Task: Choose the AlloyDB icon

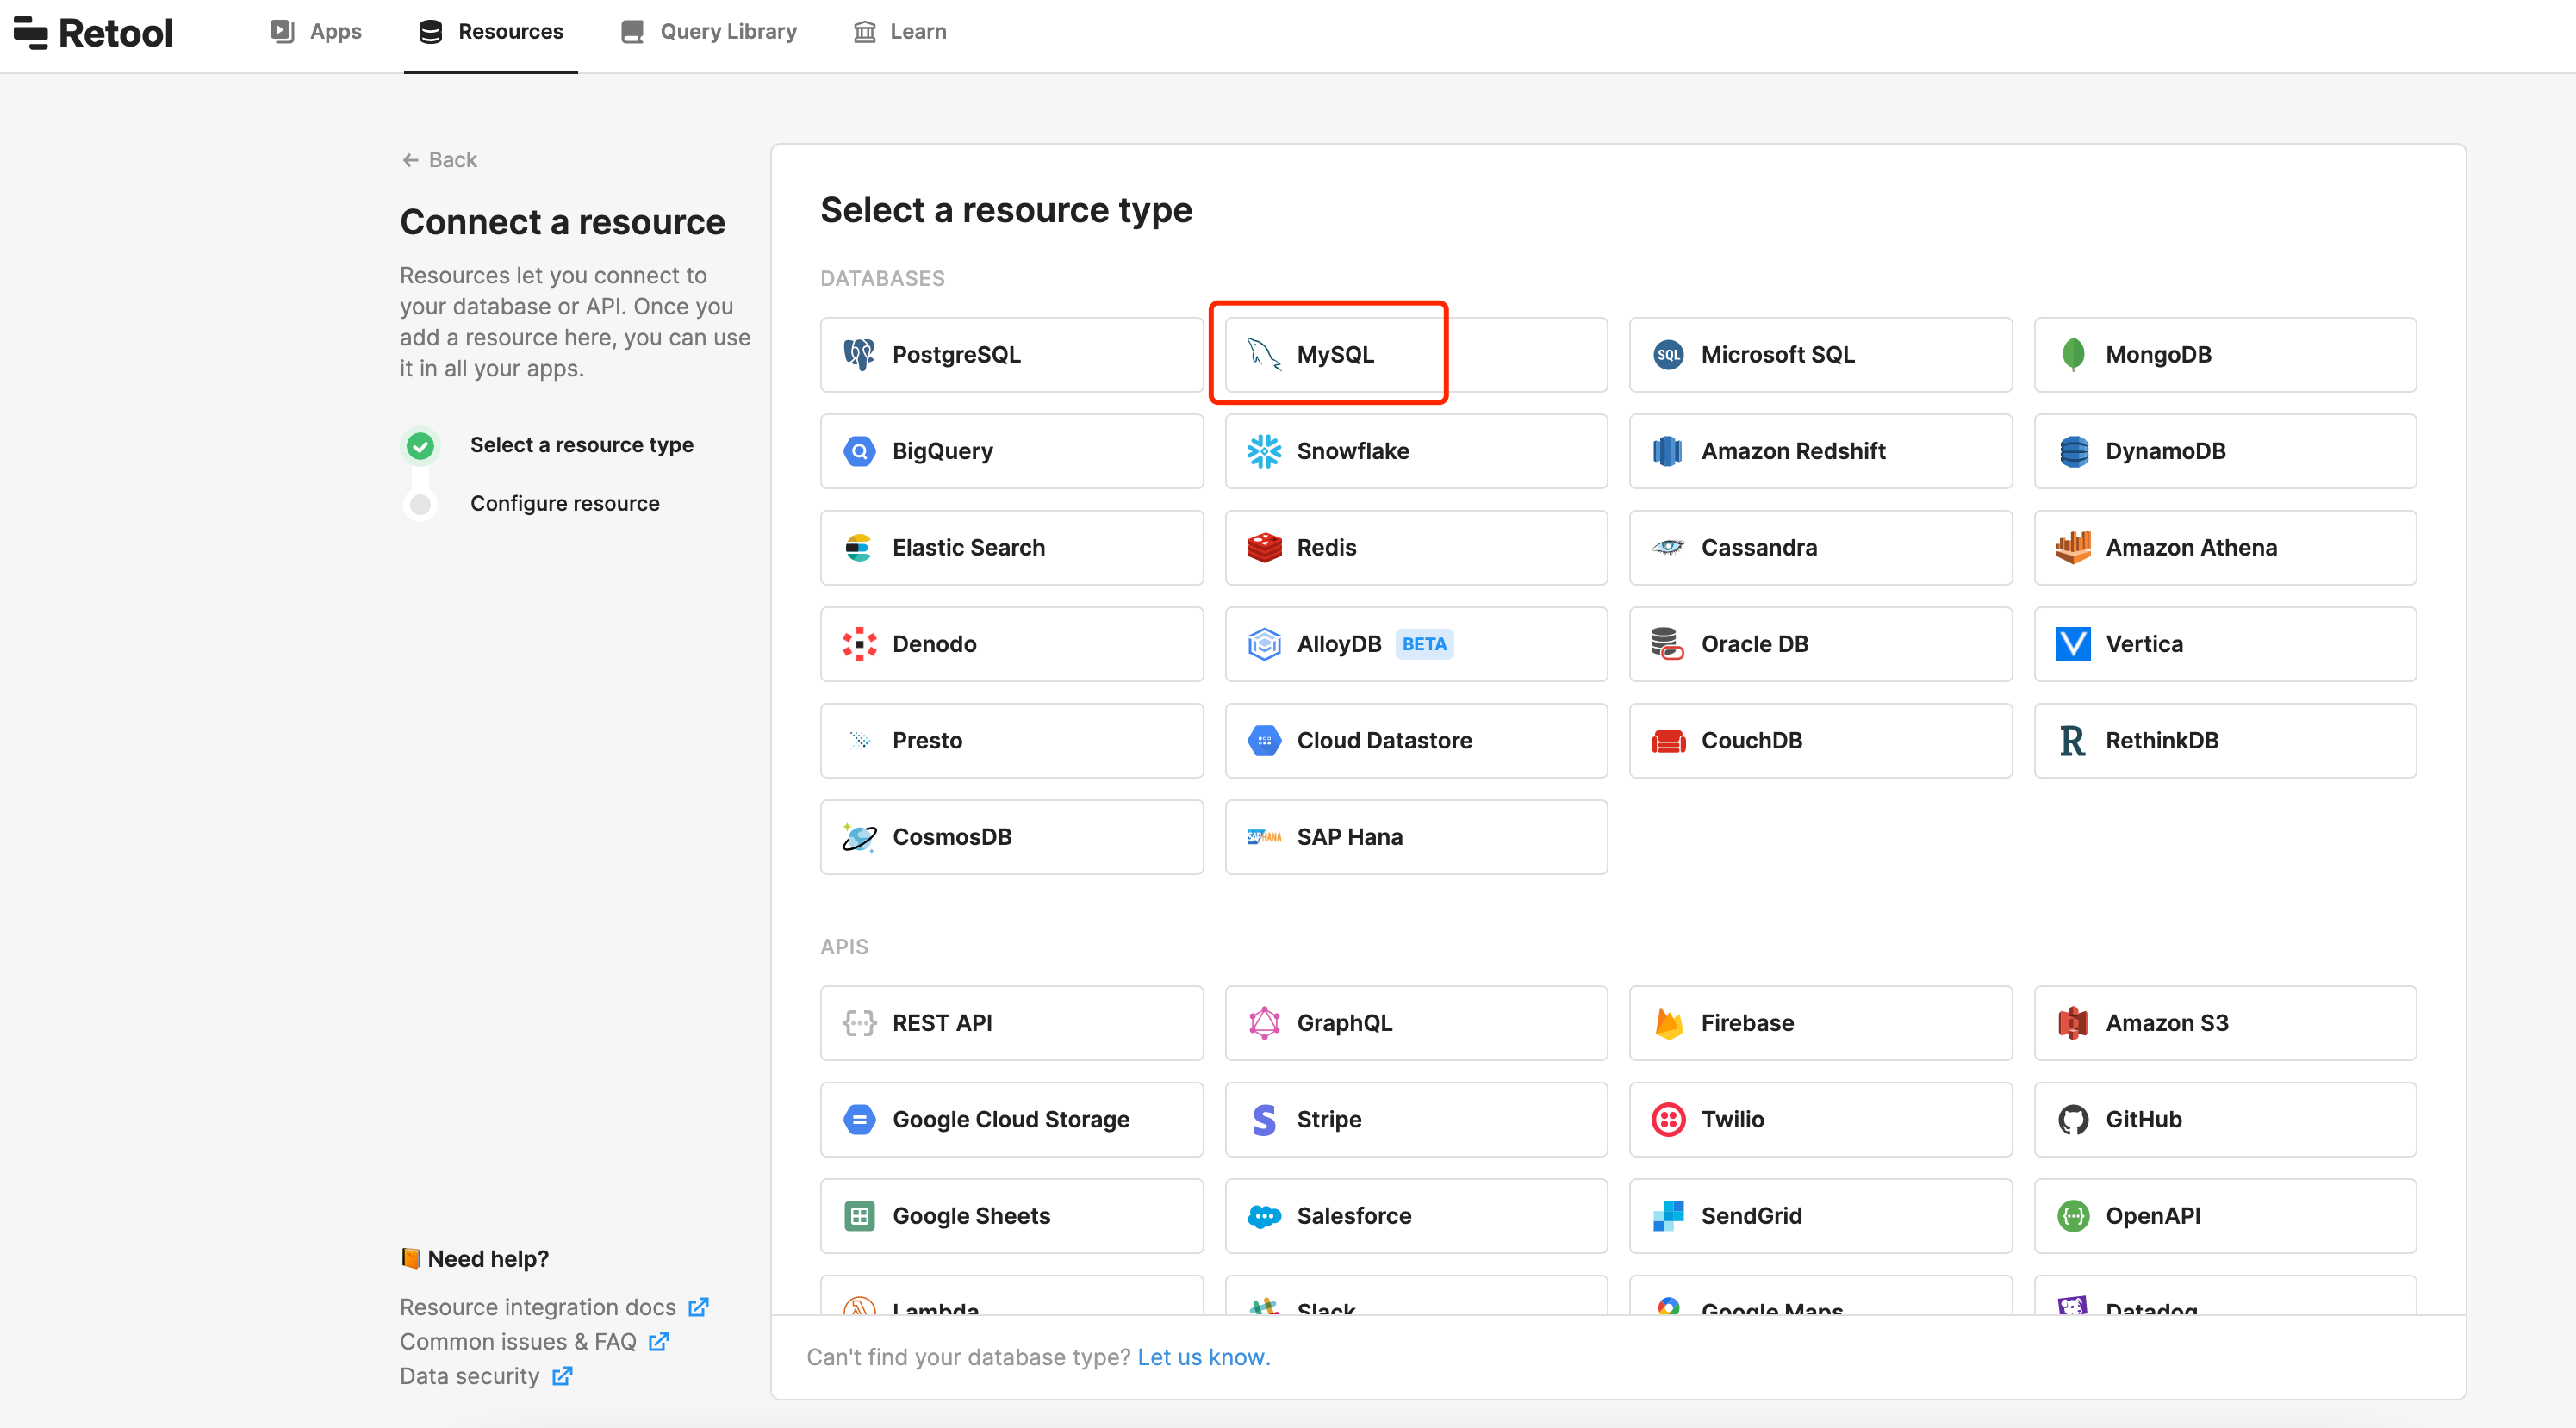Action: point(1264,645)
